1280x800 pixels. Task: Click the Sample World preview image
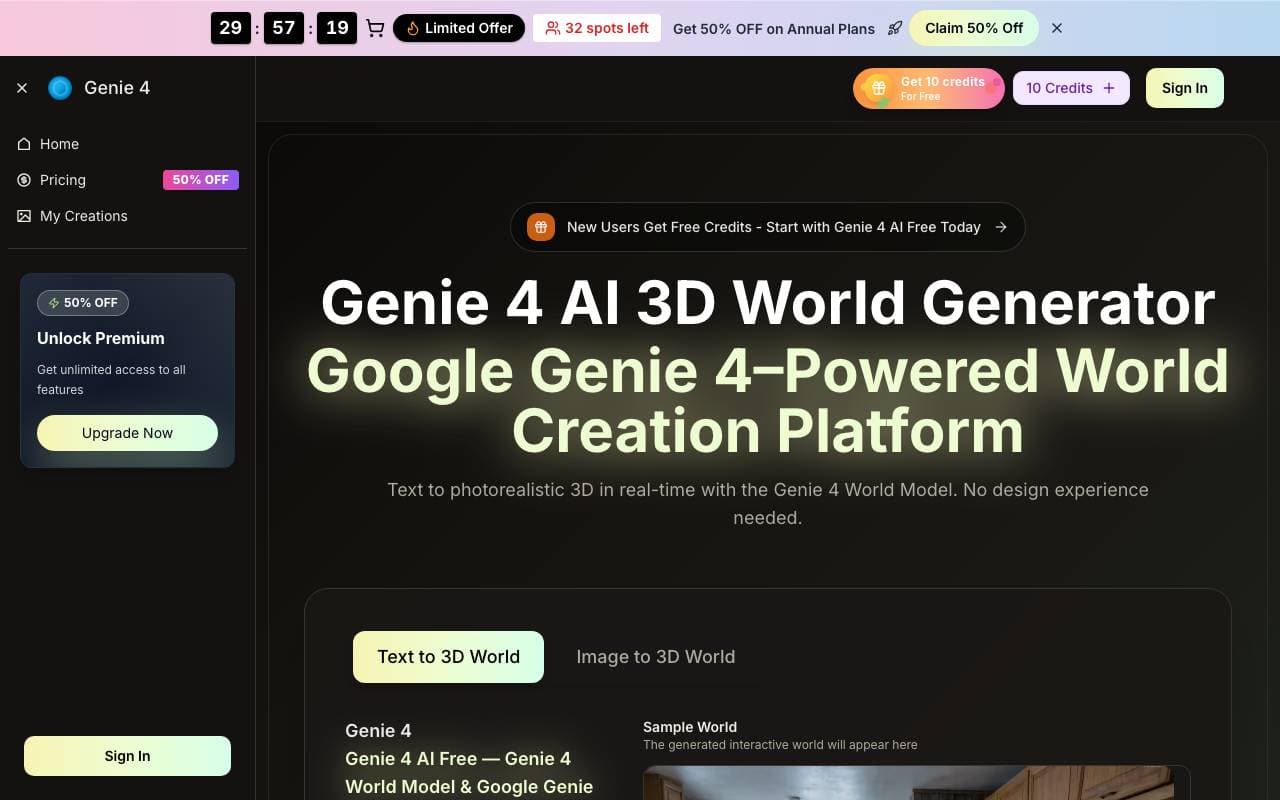[x=916, y=783]
